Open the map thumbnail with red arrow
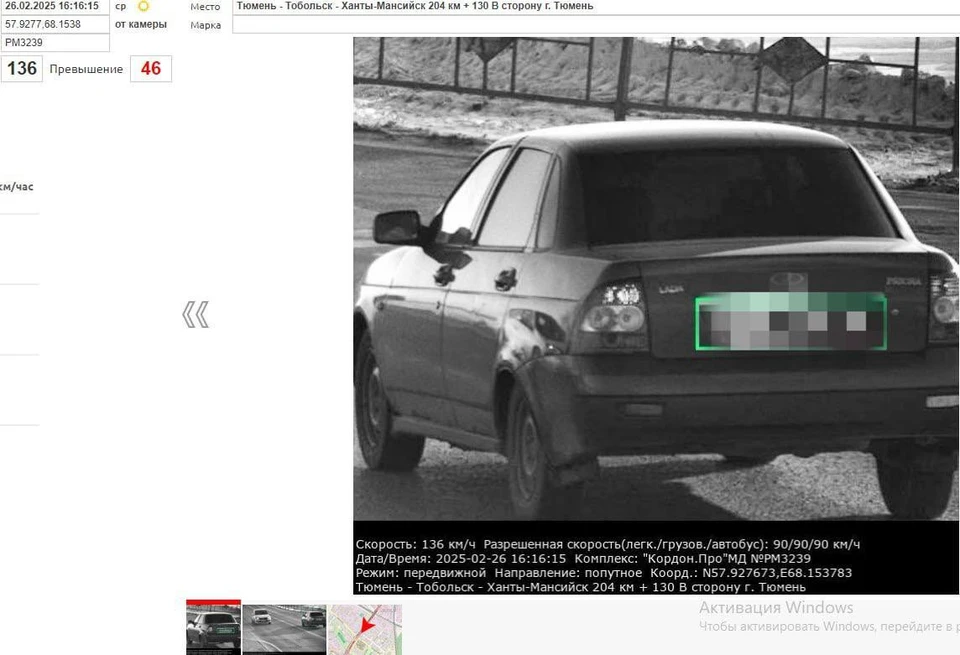 point(365,629)
